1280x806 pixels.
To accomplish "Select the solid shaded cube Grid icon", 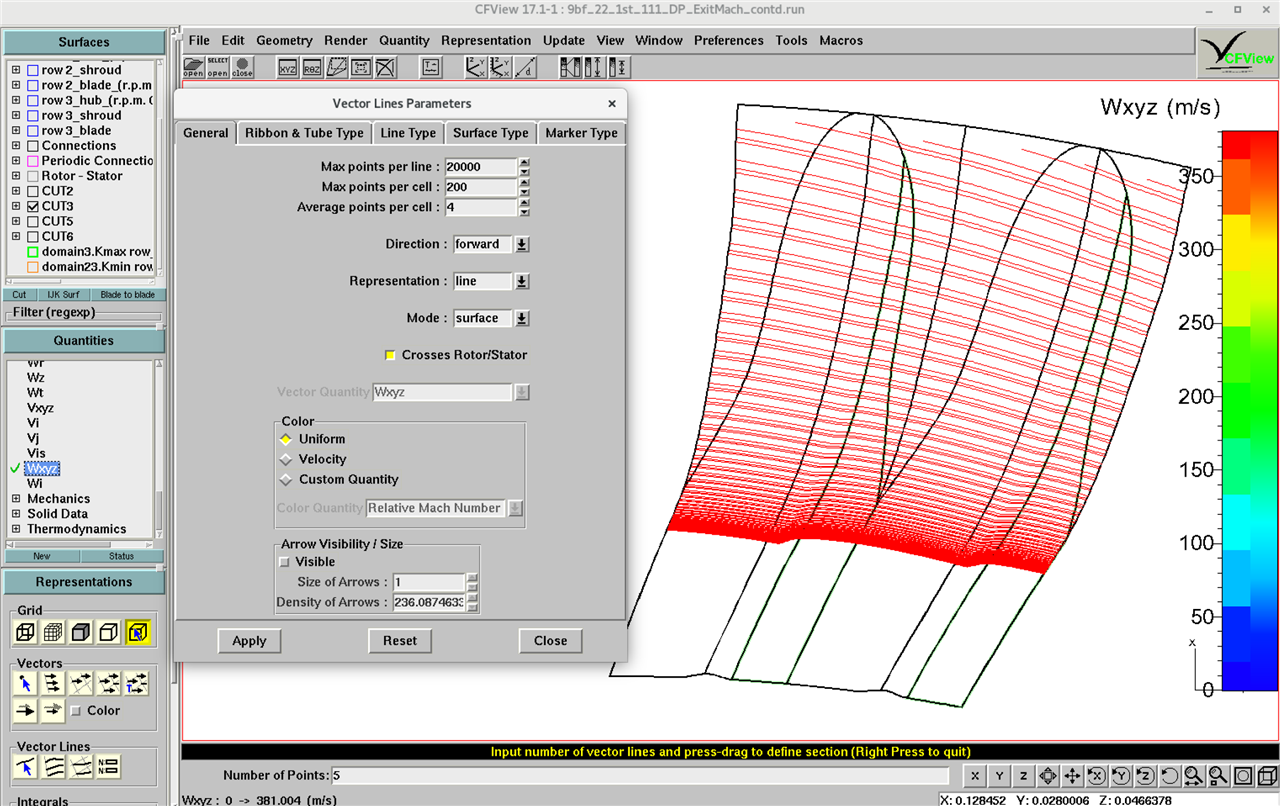I will tap(82, 632).
